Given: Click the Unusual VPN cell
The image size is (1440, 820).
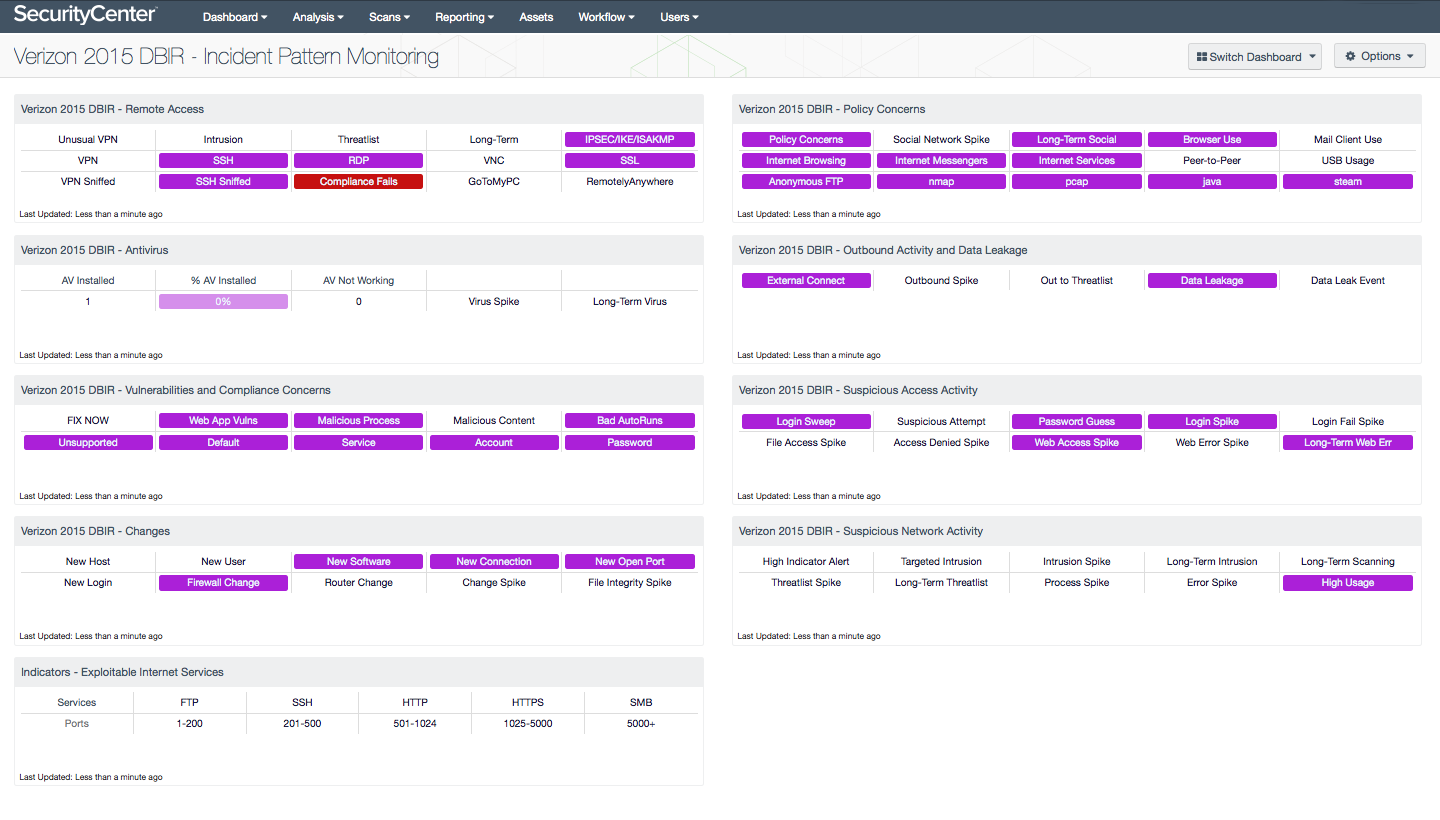Looking at the screenshot, I should click(x=88, y=140).
